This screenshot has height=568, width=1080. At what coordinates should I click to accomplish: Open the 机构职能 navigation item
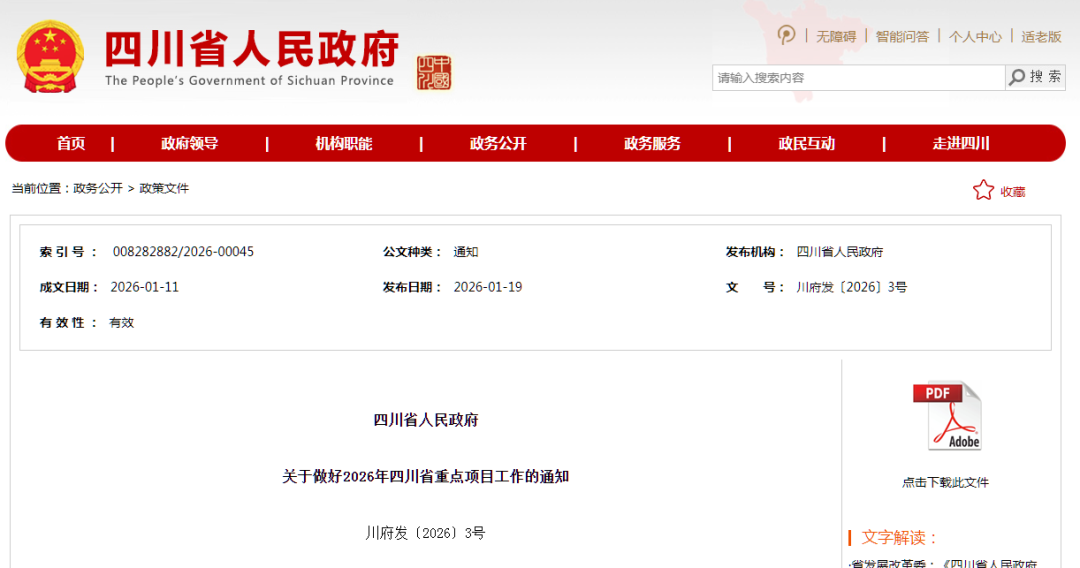(x=343, y=143)
